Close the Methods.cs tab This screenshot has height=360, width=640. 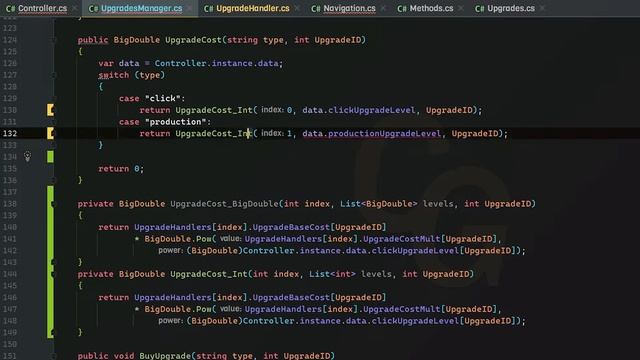point(461,8)
